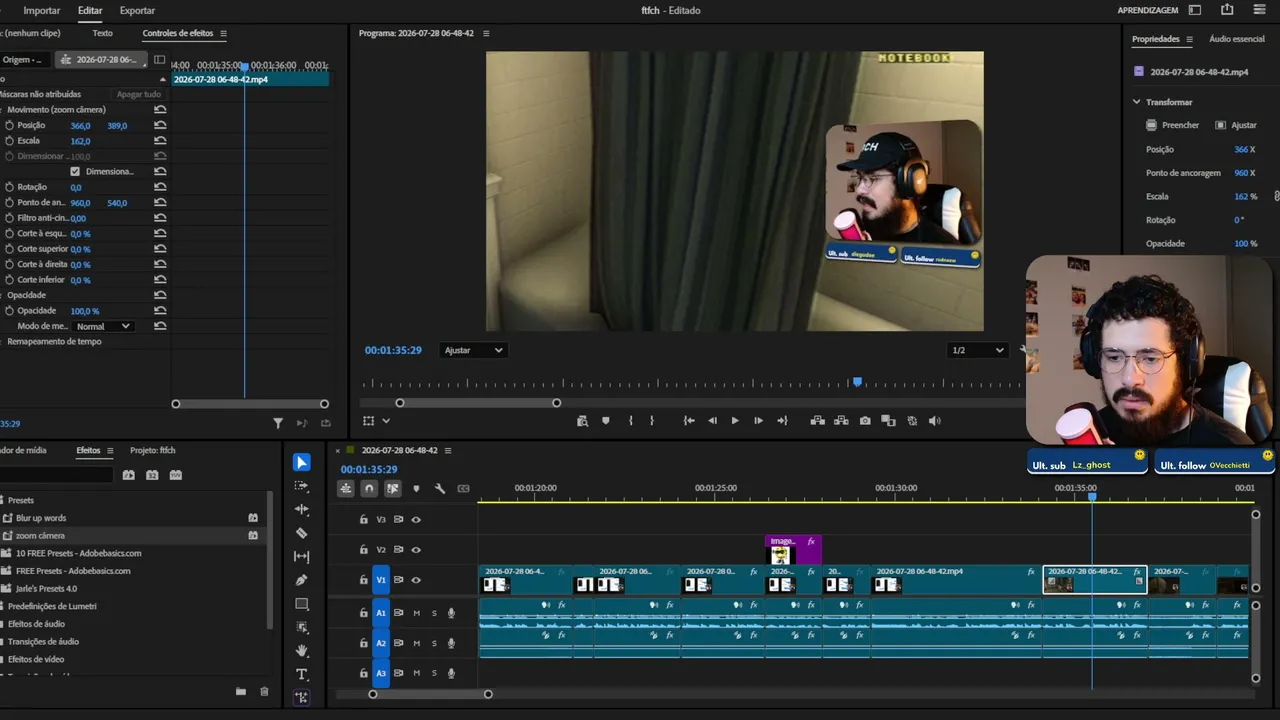The image size is (1280, 720).
Task: Mute audio track A1
Action: tap(416, 613)
